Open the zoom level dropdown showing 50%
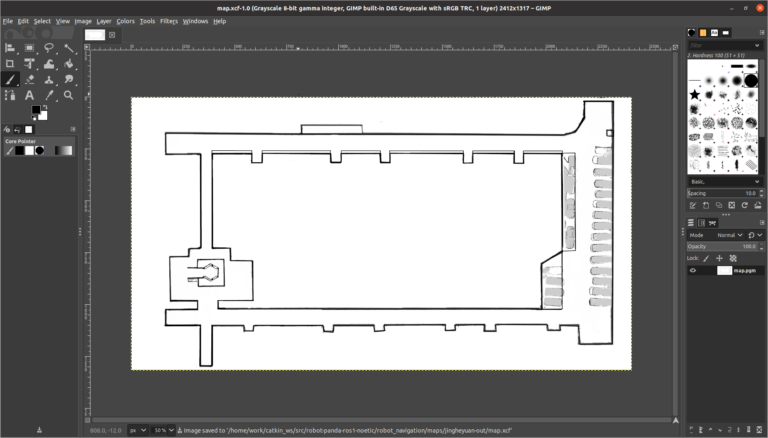The width and height of the screenshot is (768, 438). click(x=158, y=430)
